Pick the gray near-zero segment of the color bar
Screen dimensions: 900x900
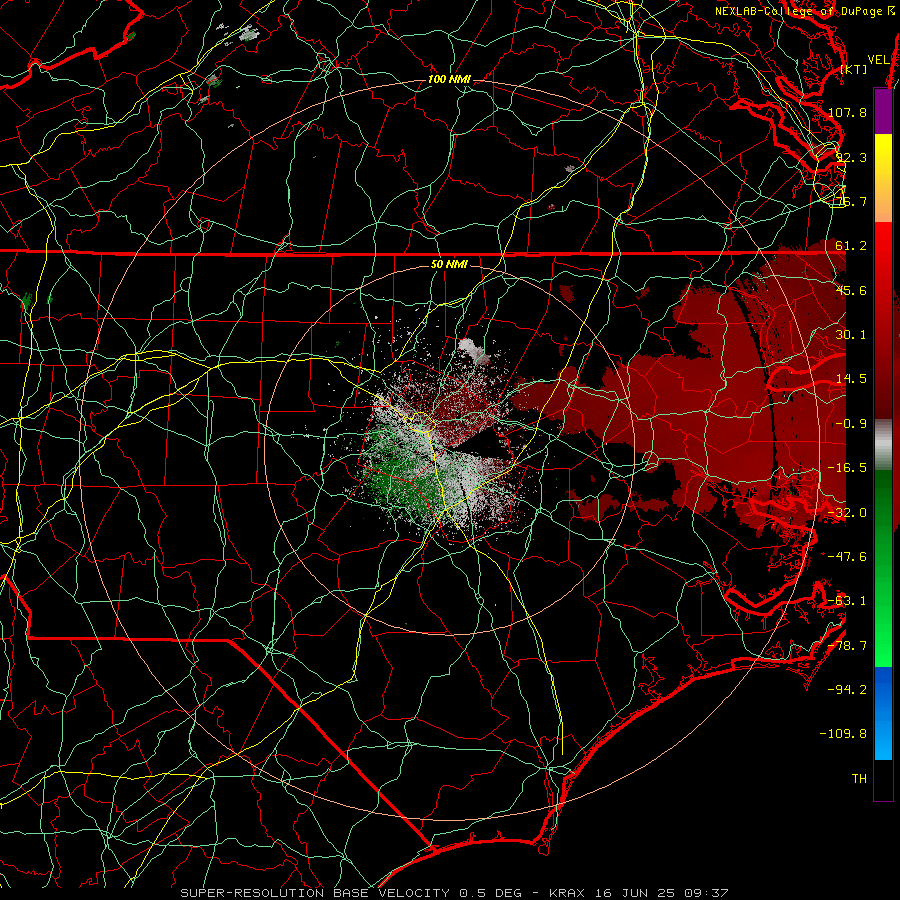(x=883, y=444)
